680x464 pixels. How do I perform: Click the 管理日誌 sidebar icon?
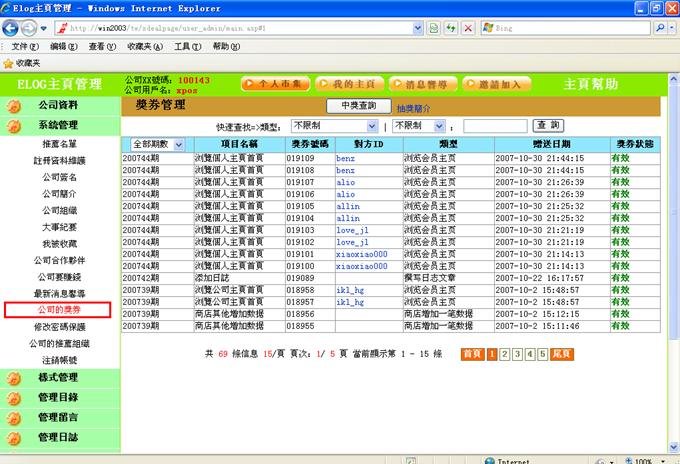pos(15,438)
